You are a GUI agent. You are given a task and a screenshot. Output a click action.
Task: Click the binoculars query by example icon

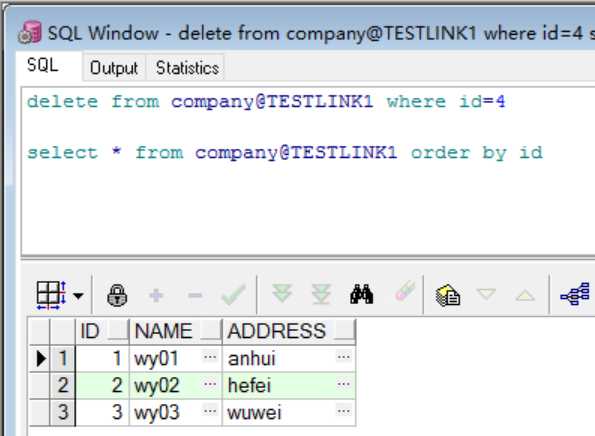[x=362, y=294]
